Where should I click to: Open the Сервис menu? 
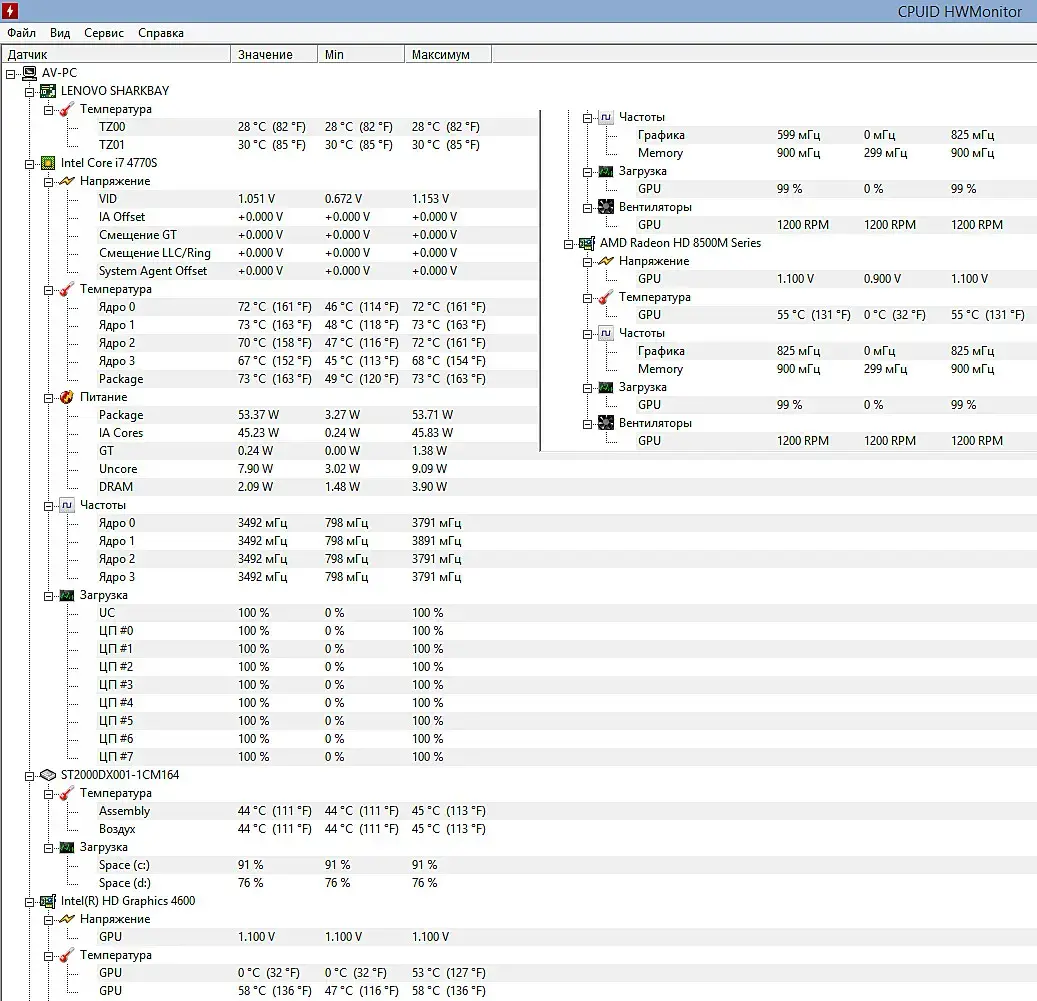pyautogui.click(x=104, y=32)
